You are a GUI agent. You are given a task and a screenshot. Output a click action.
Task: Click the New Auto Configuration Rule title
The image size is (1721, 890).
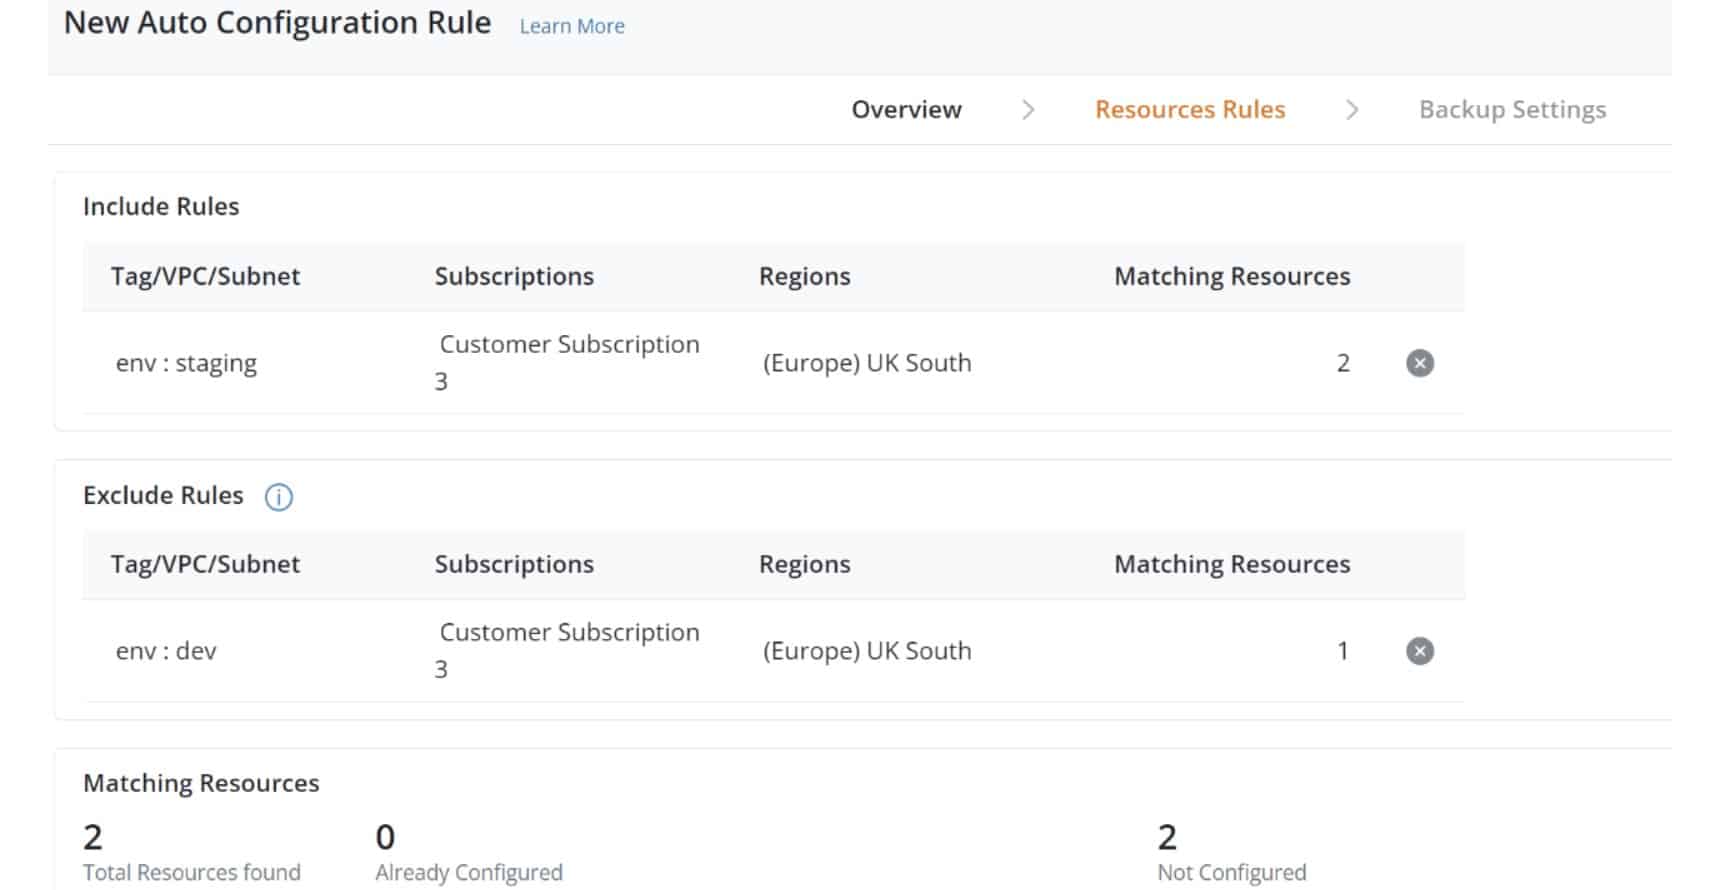(277, 23)
